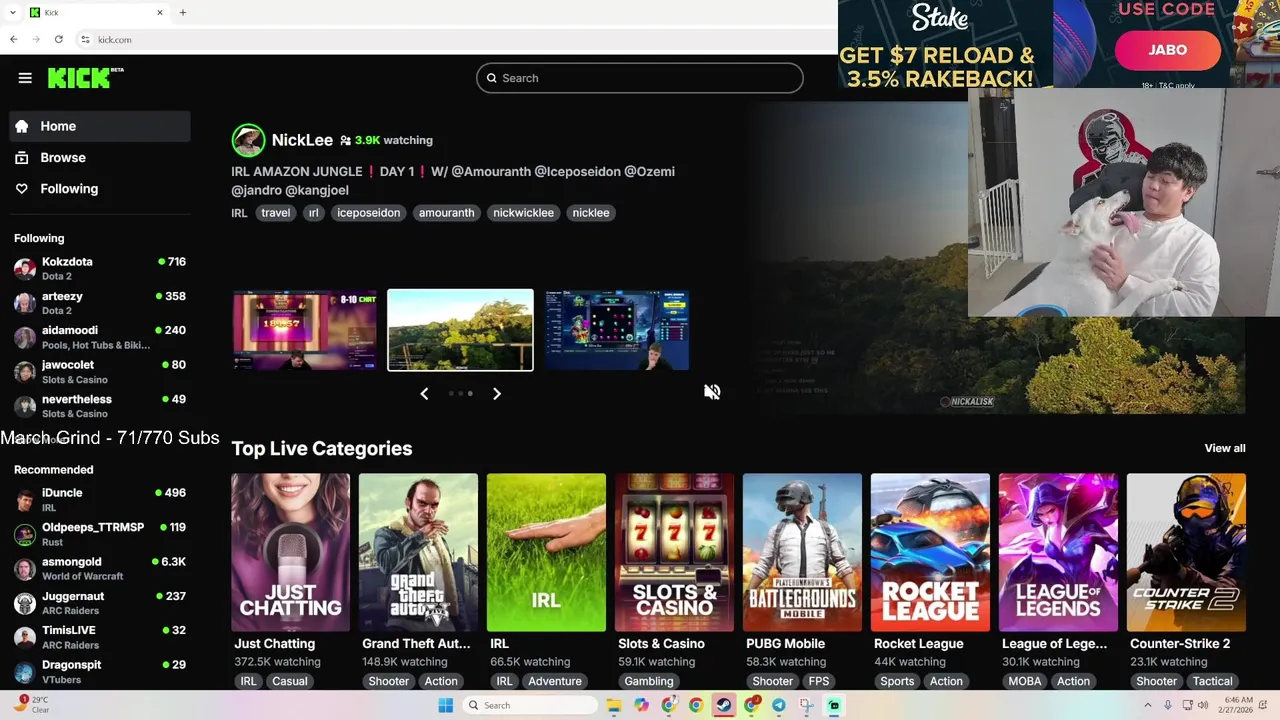
Task: Open Oldpeeps_TTRMSP recommended channel
Action: point(100,534)
